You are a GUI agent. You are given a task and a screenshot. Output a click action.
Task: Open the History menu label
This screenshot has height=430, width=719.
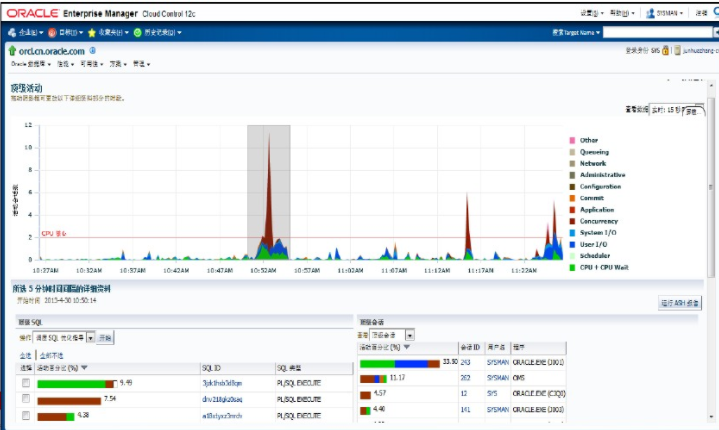[163, 33]
